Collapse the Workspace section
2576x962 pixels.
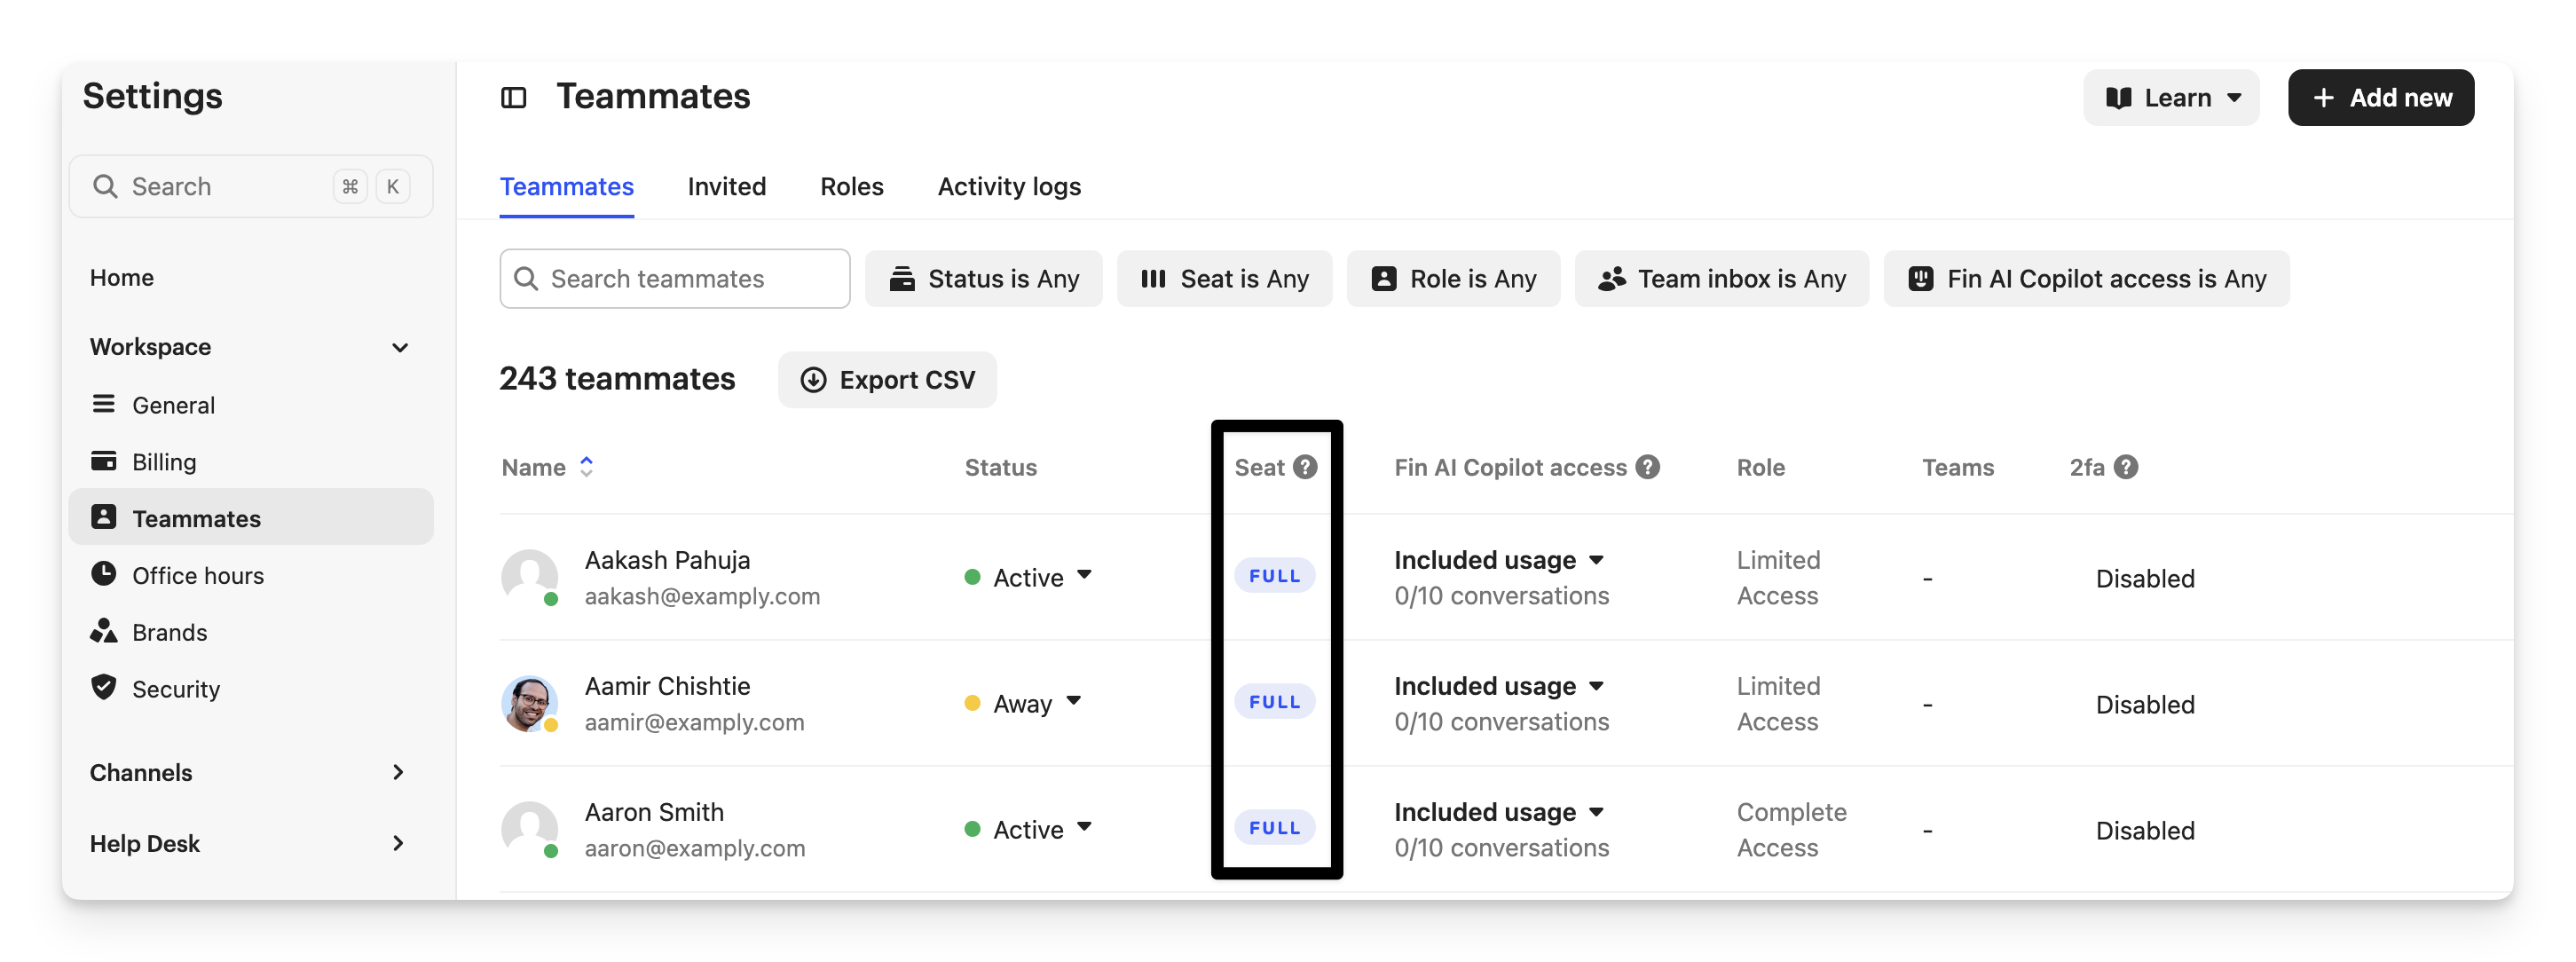tap(400, 347)
